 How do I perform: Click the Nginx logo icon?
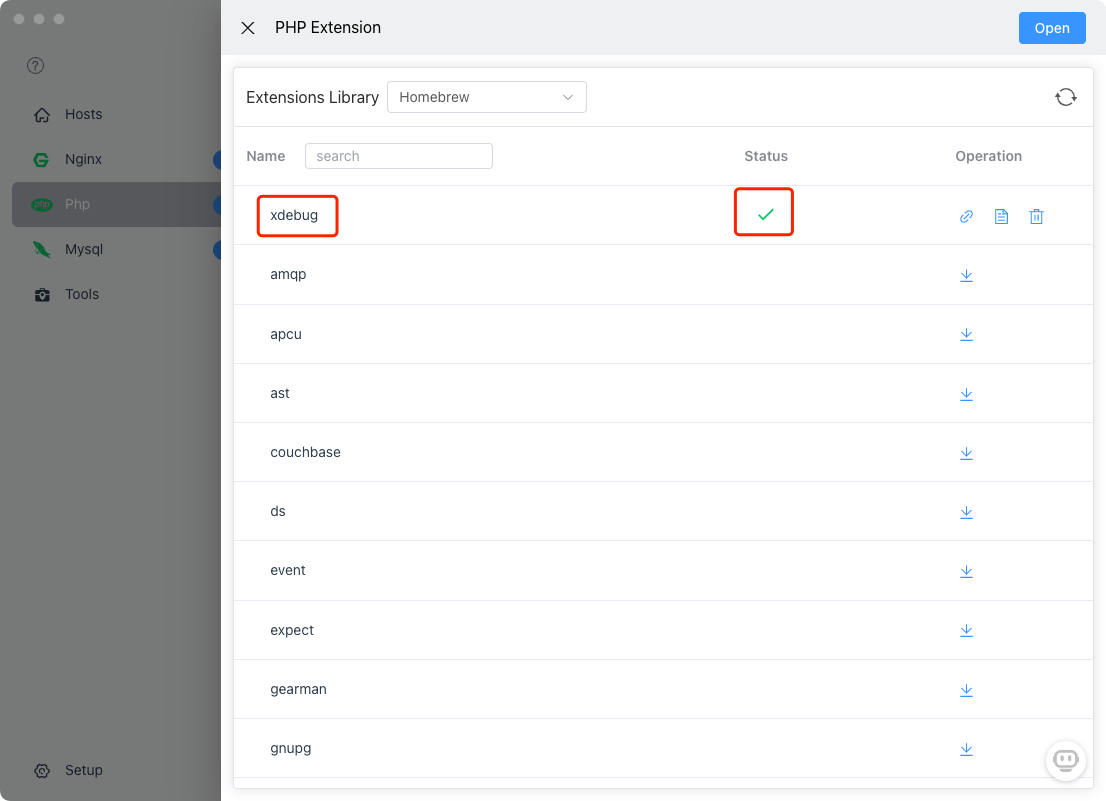[42, 160]
